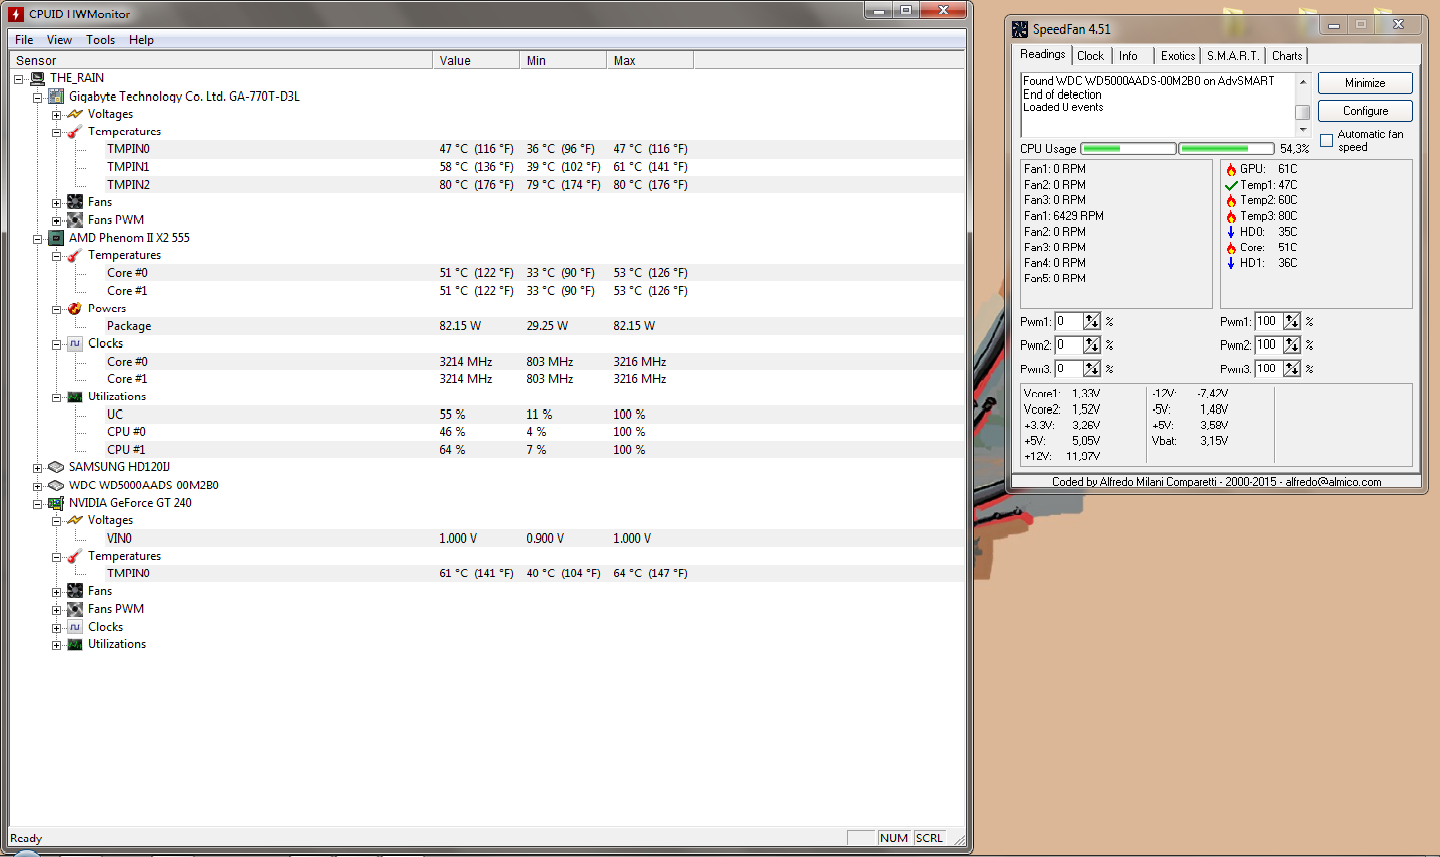The image size is (1440, 857).
Task: Expand the SAMSUNG HD120IJ drive node
Action: tap(37, 468)
